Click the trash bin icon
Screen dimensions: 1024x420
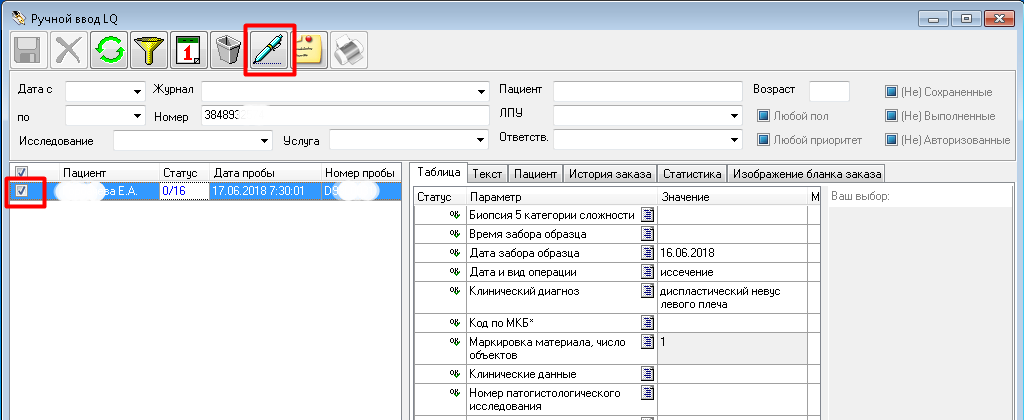click(229, 50)
